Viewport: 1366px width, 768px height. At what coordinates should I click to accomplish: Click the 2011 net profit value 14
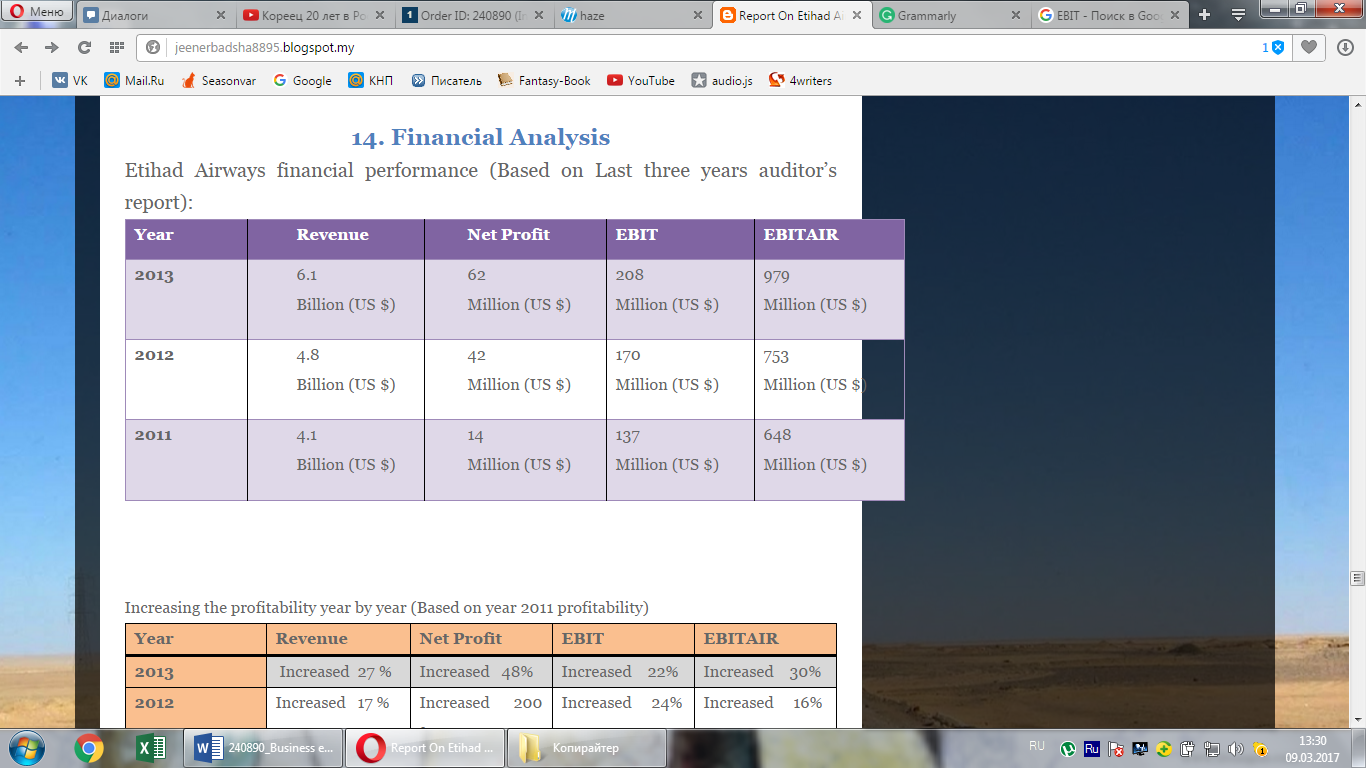(475, 435)
